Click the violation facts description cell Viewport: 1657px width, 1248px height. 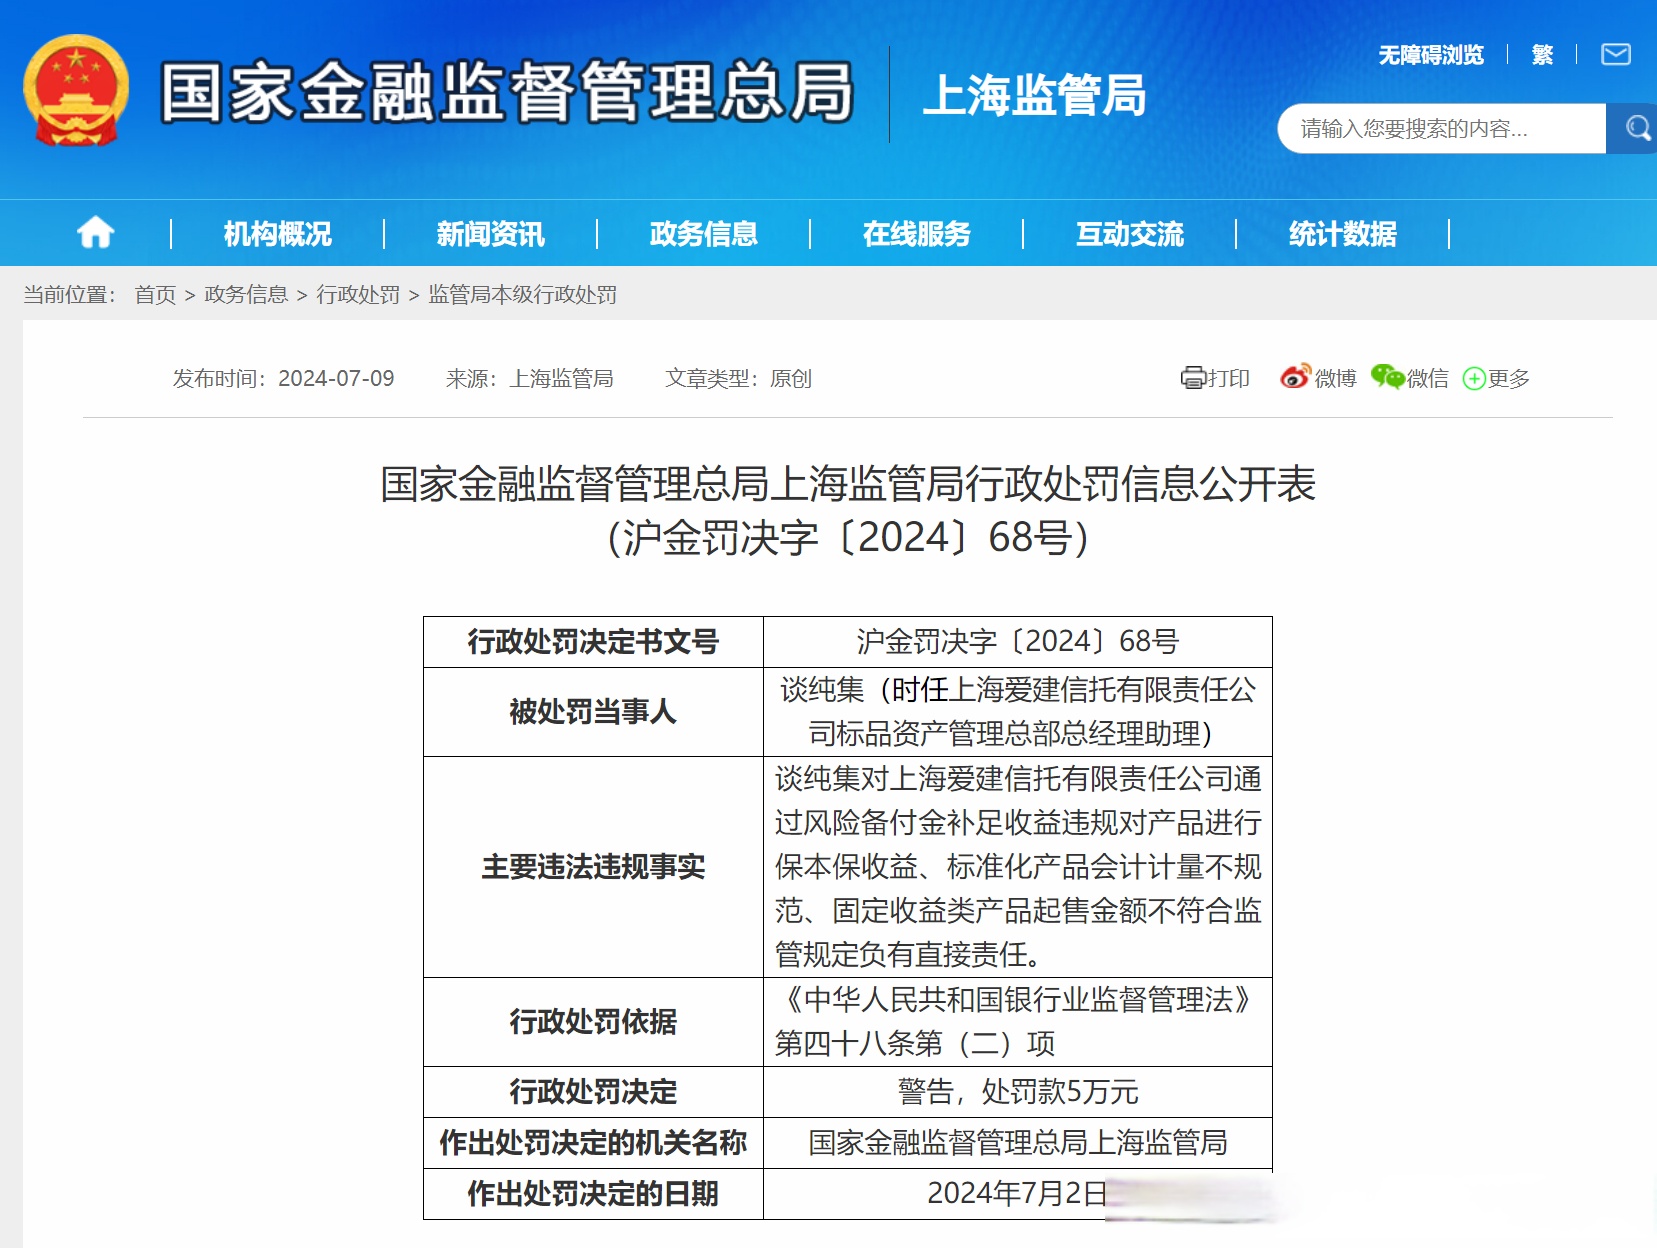(x=1018, y=867)
